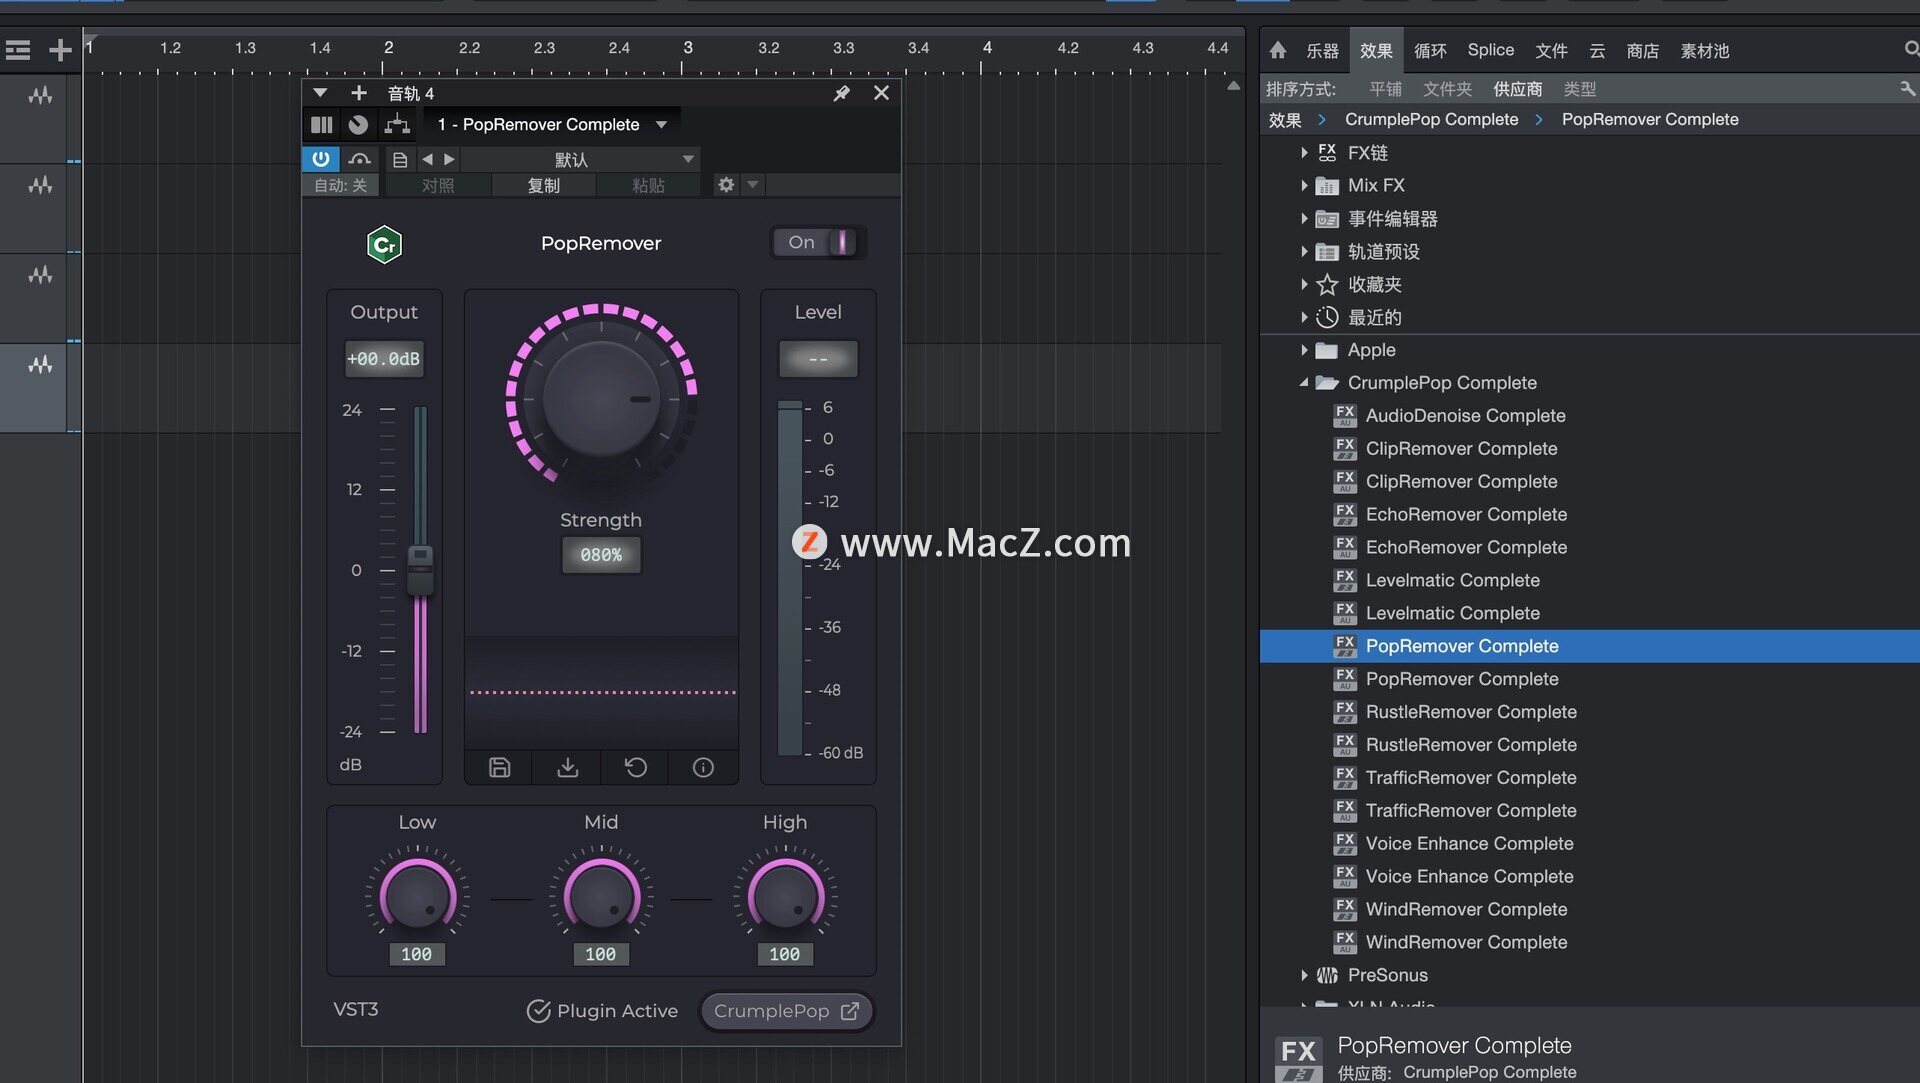Switch to 乐器 instruments tab
1920x1083 pixels.
1322,50
